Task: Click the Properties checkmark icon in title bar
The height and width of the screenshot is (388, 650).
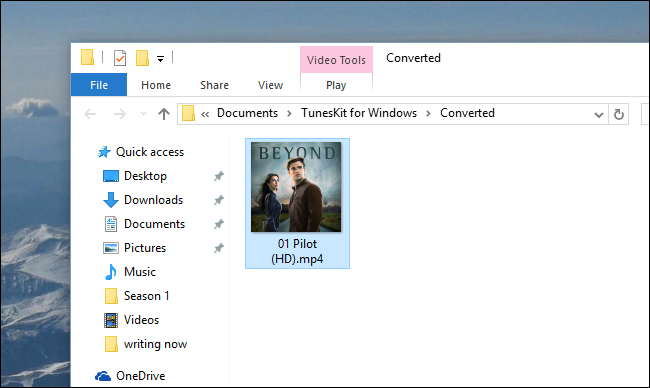Action: 120,58
